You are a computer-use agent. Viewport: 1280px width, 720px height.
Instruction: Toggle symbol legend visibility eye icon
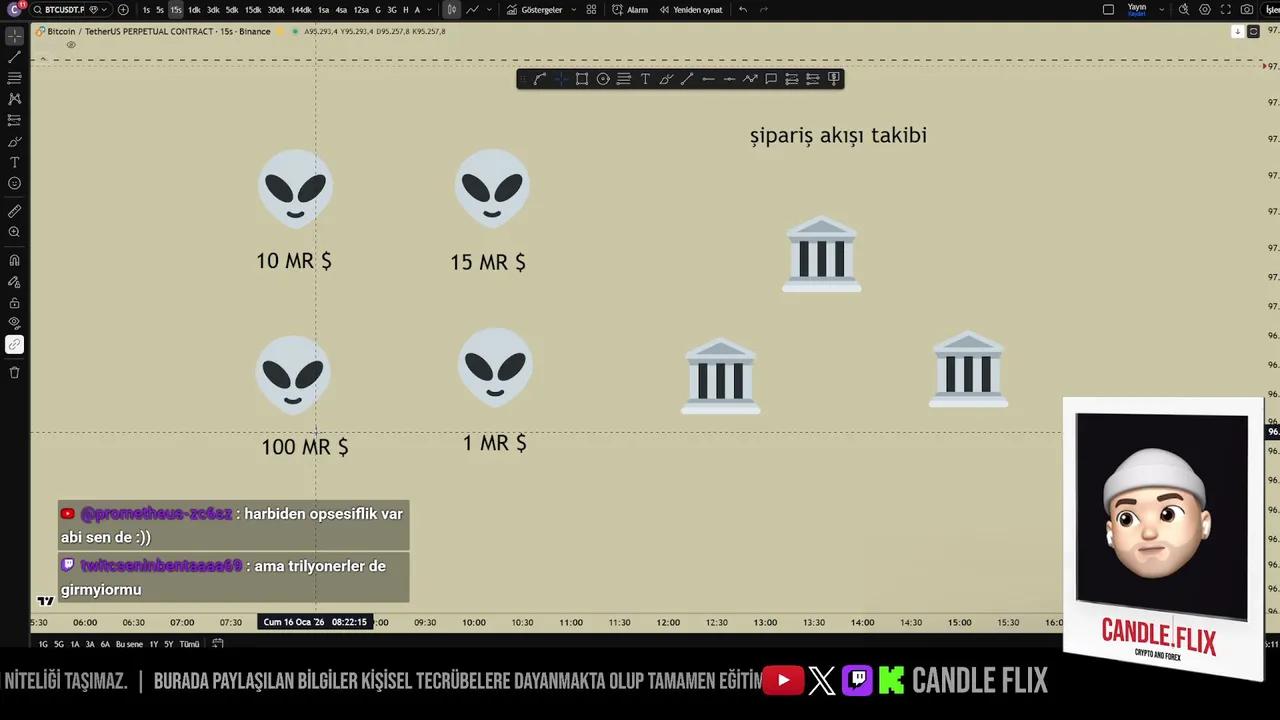pos(71,45)
